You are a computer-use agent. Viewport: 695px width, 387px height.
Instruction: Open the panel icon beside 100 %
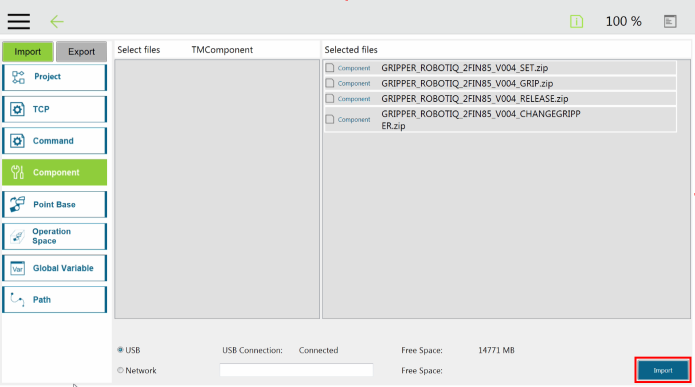(670, 21)
